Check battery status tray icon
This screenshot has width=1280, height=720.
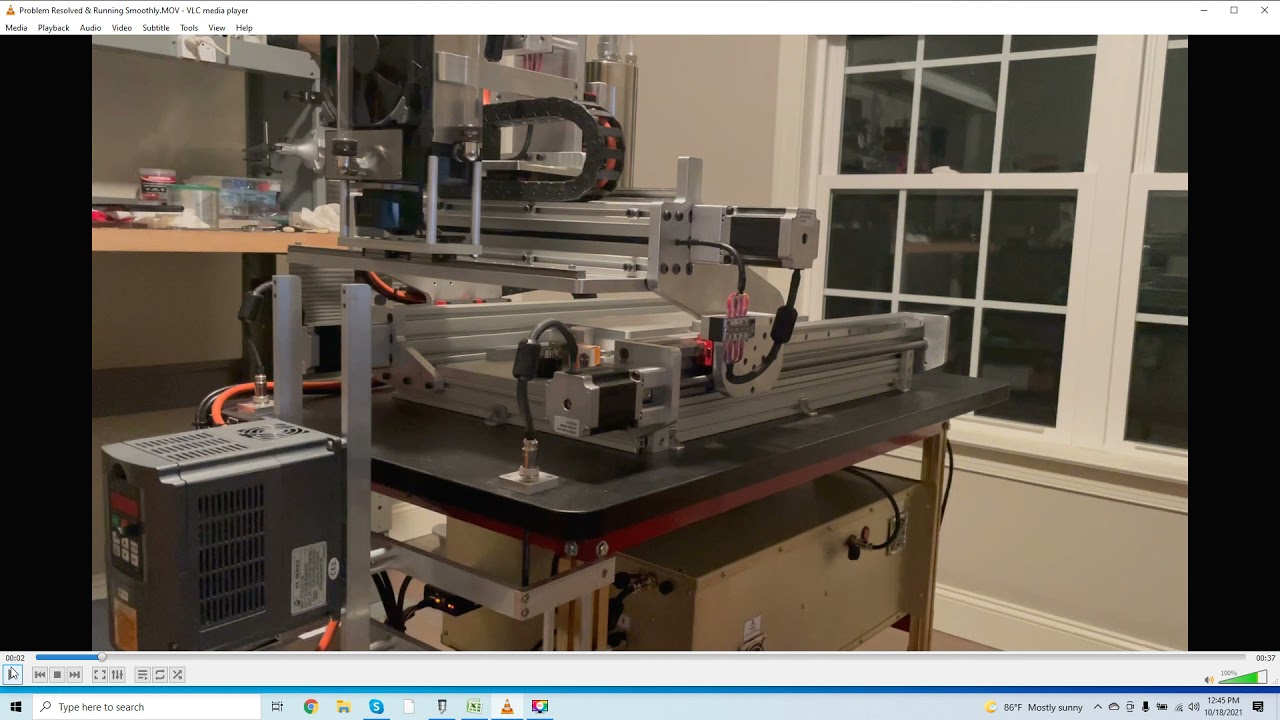pos(1162,707)
